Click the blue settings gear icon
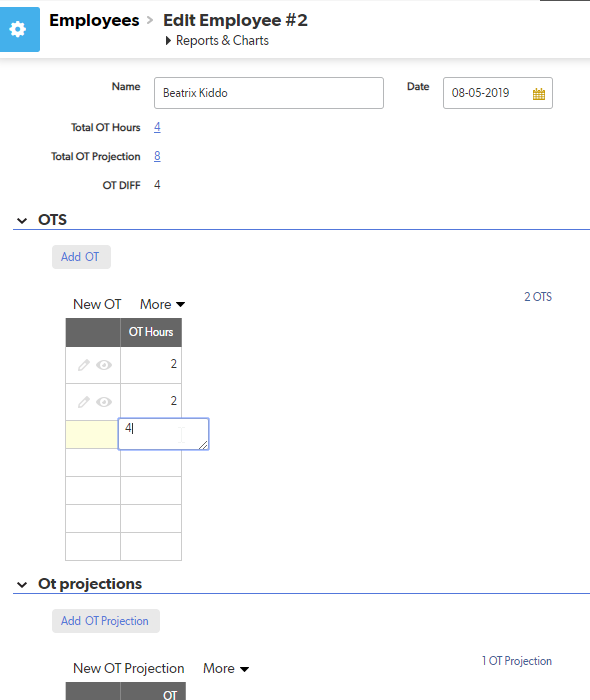590x700 pixels. click(x=18, y=29)
